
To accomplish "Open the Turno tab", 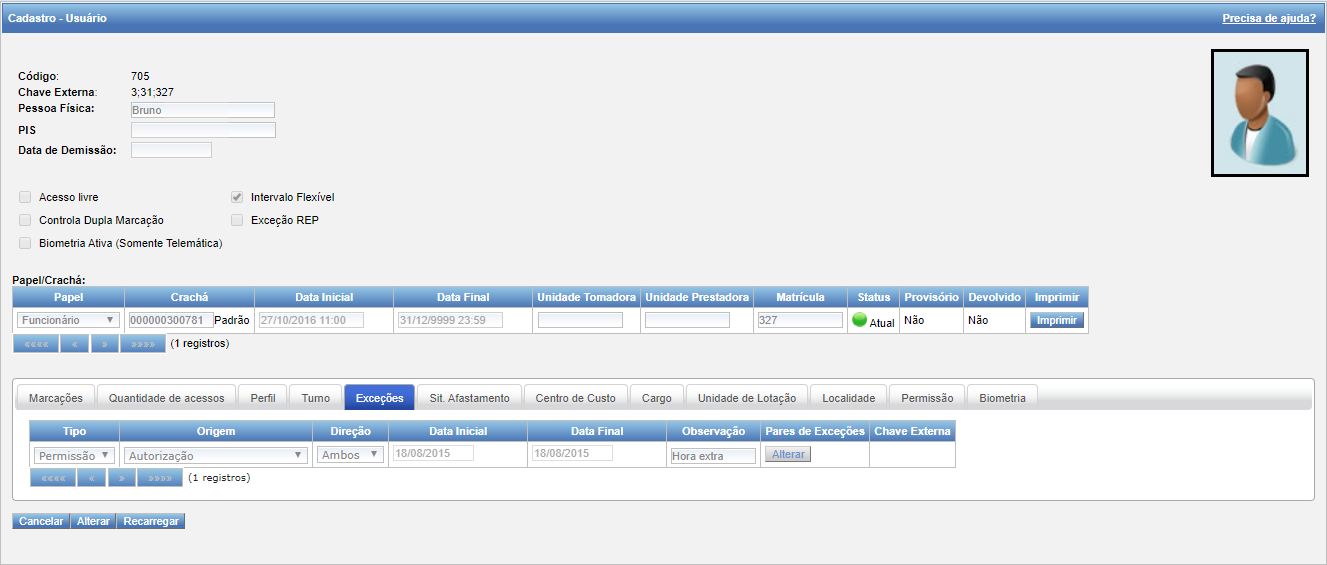I will [x=316, y=398].
